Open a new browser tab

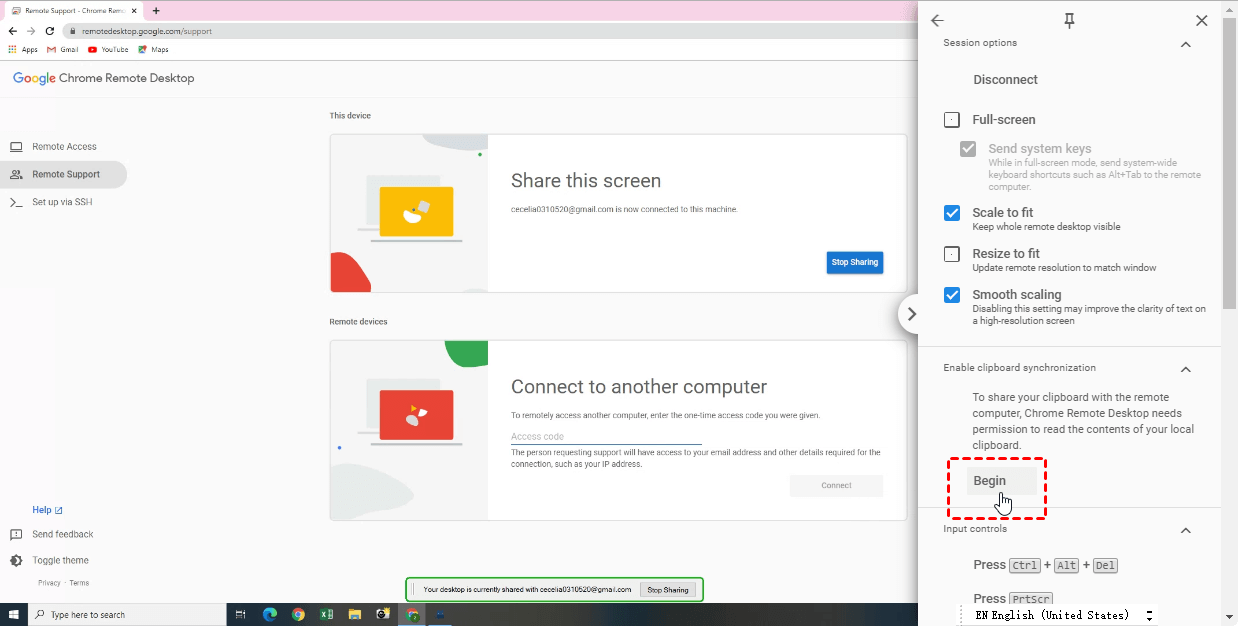pyautogui.click(x=156, y=10)
